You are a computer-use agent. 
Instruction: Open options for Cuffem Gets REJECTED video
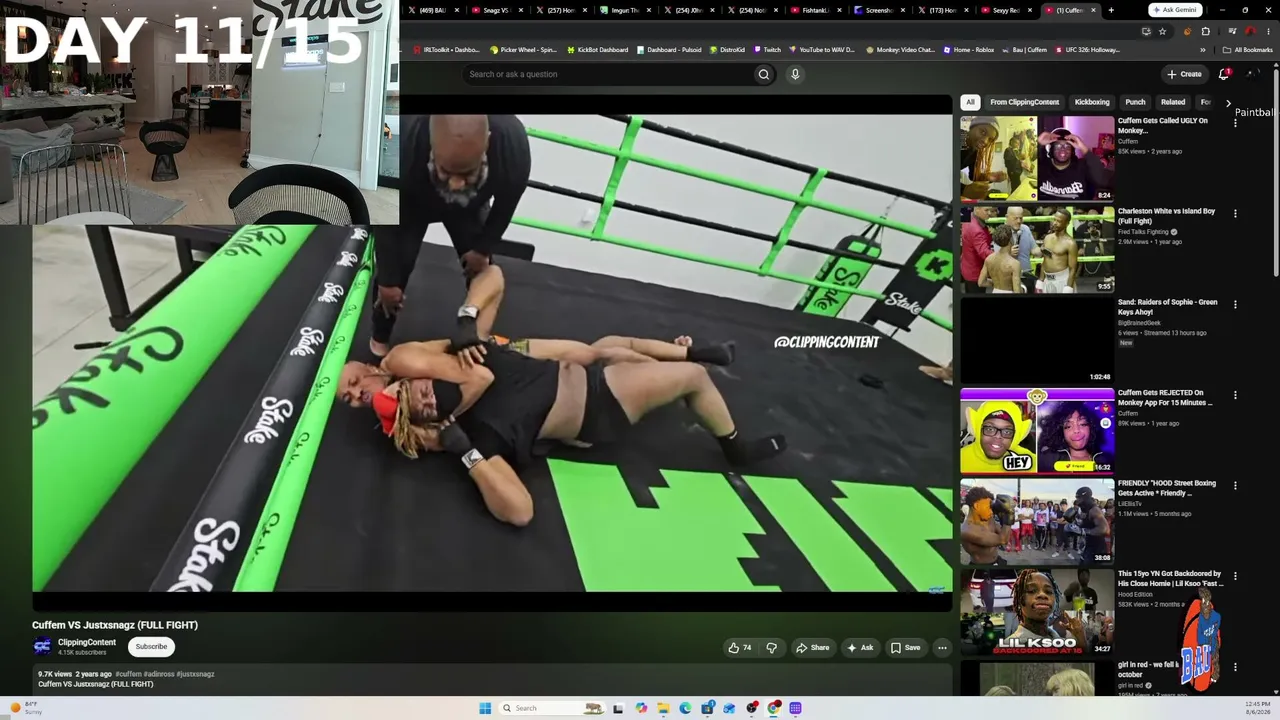pos(1235,395)
